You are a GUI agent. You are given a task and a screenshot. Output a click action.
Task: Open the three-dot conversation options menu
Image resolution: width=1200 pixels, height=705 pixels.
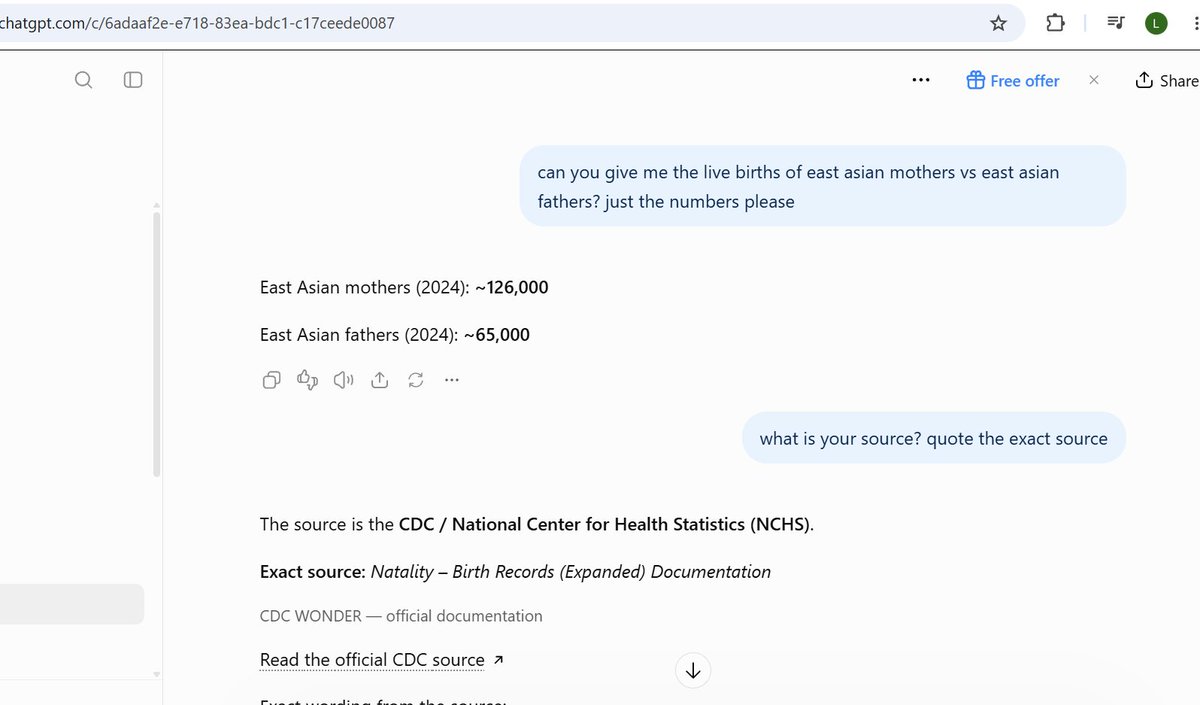(x=921, y=81)
